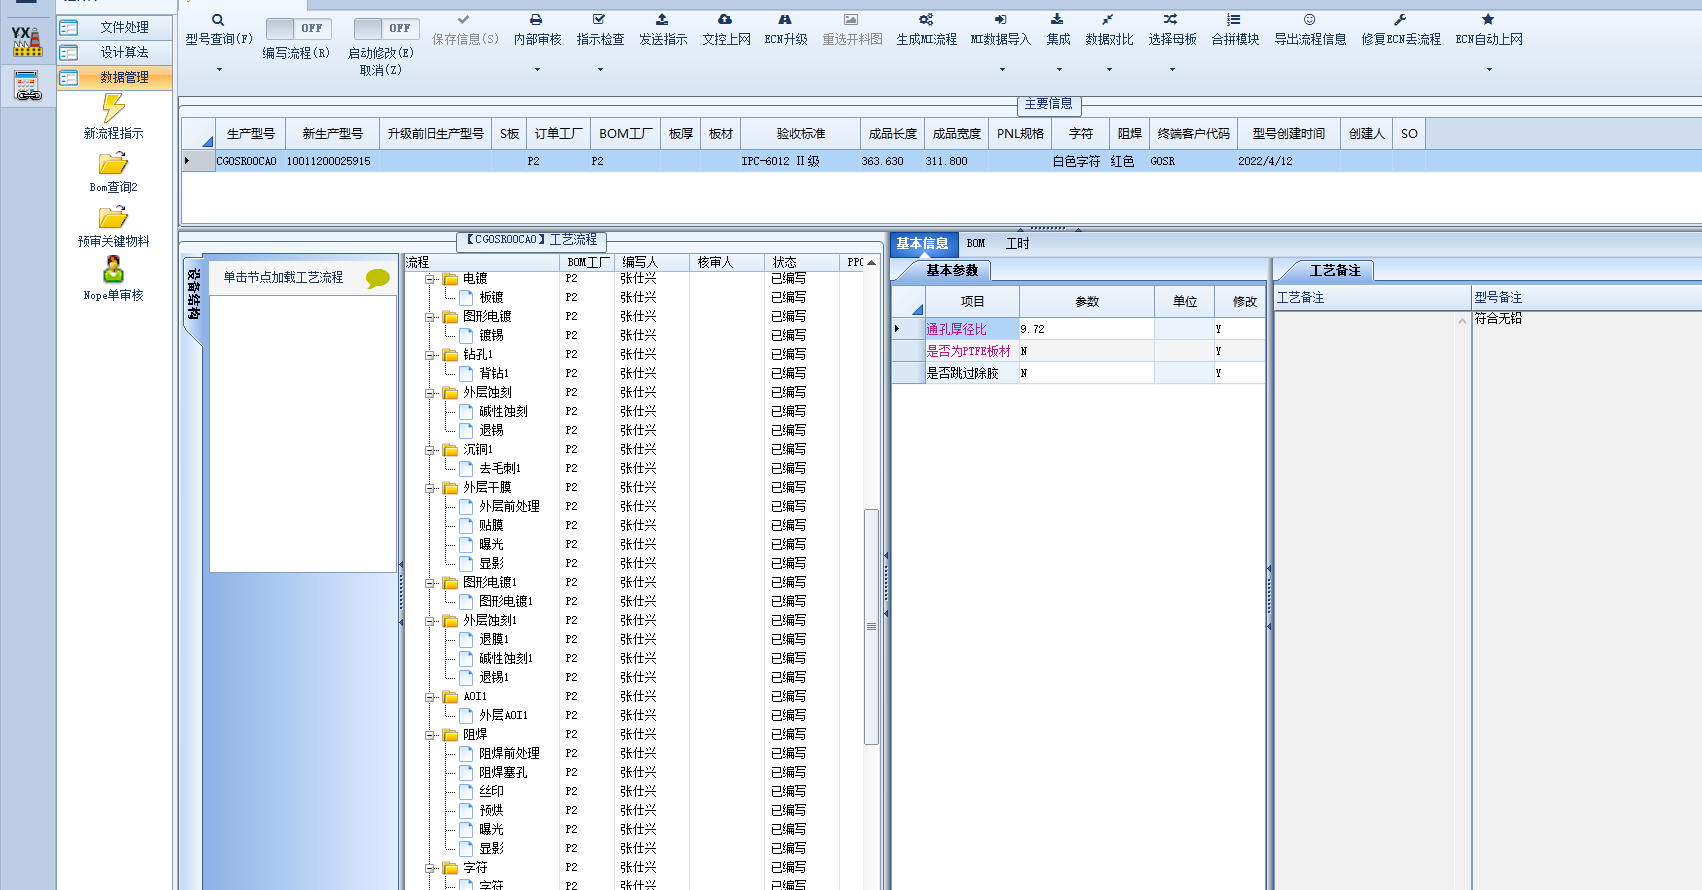Open dropdown arrow under ECN自动上网

tap(1489, 70)
